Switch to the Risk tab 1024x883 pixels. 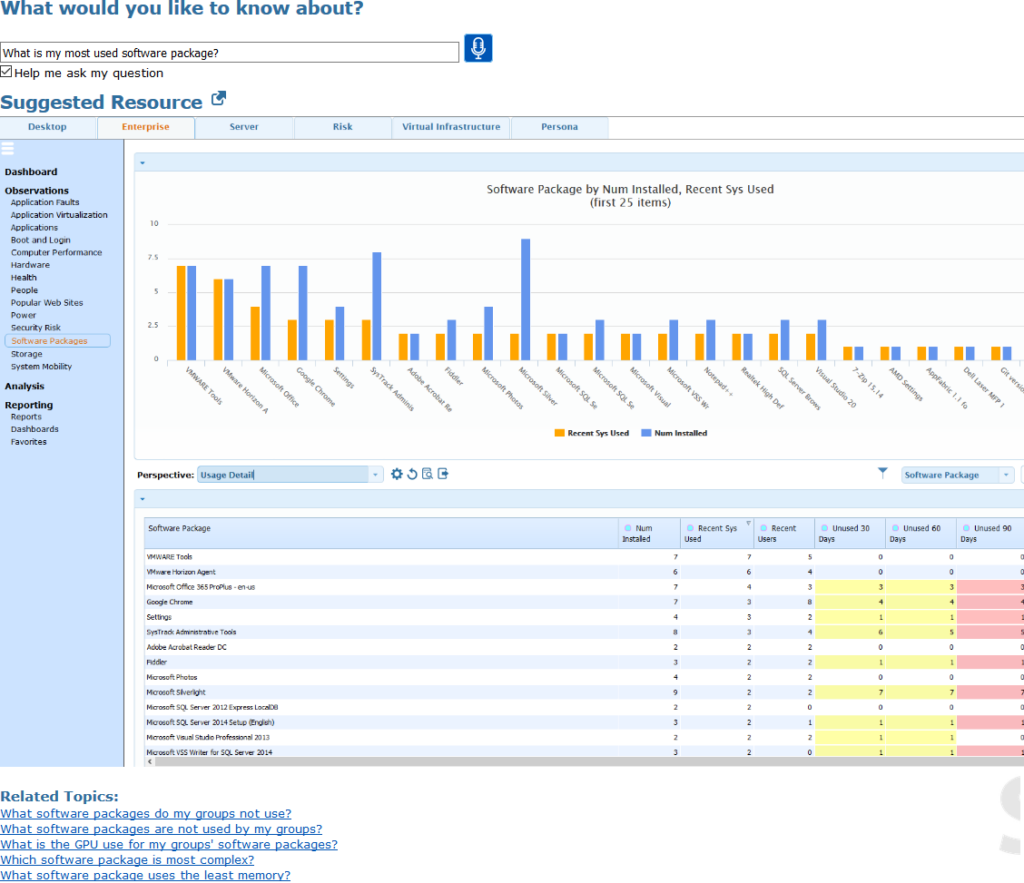click(x=342, y=127)
